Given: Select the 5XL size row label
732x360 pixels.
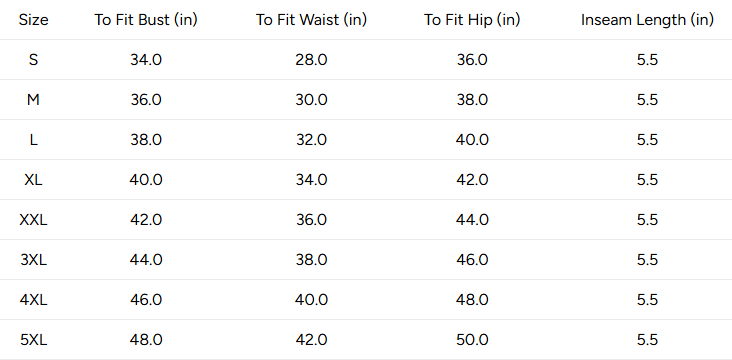Looking at the screenshot, I should (33, 340).
